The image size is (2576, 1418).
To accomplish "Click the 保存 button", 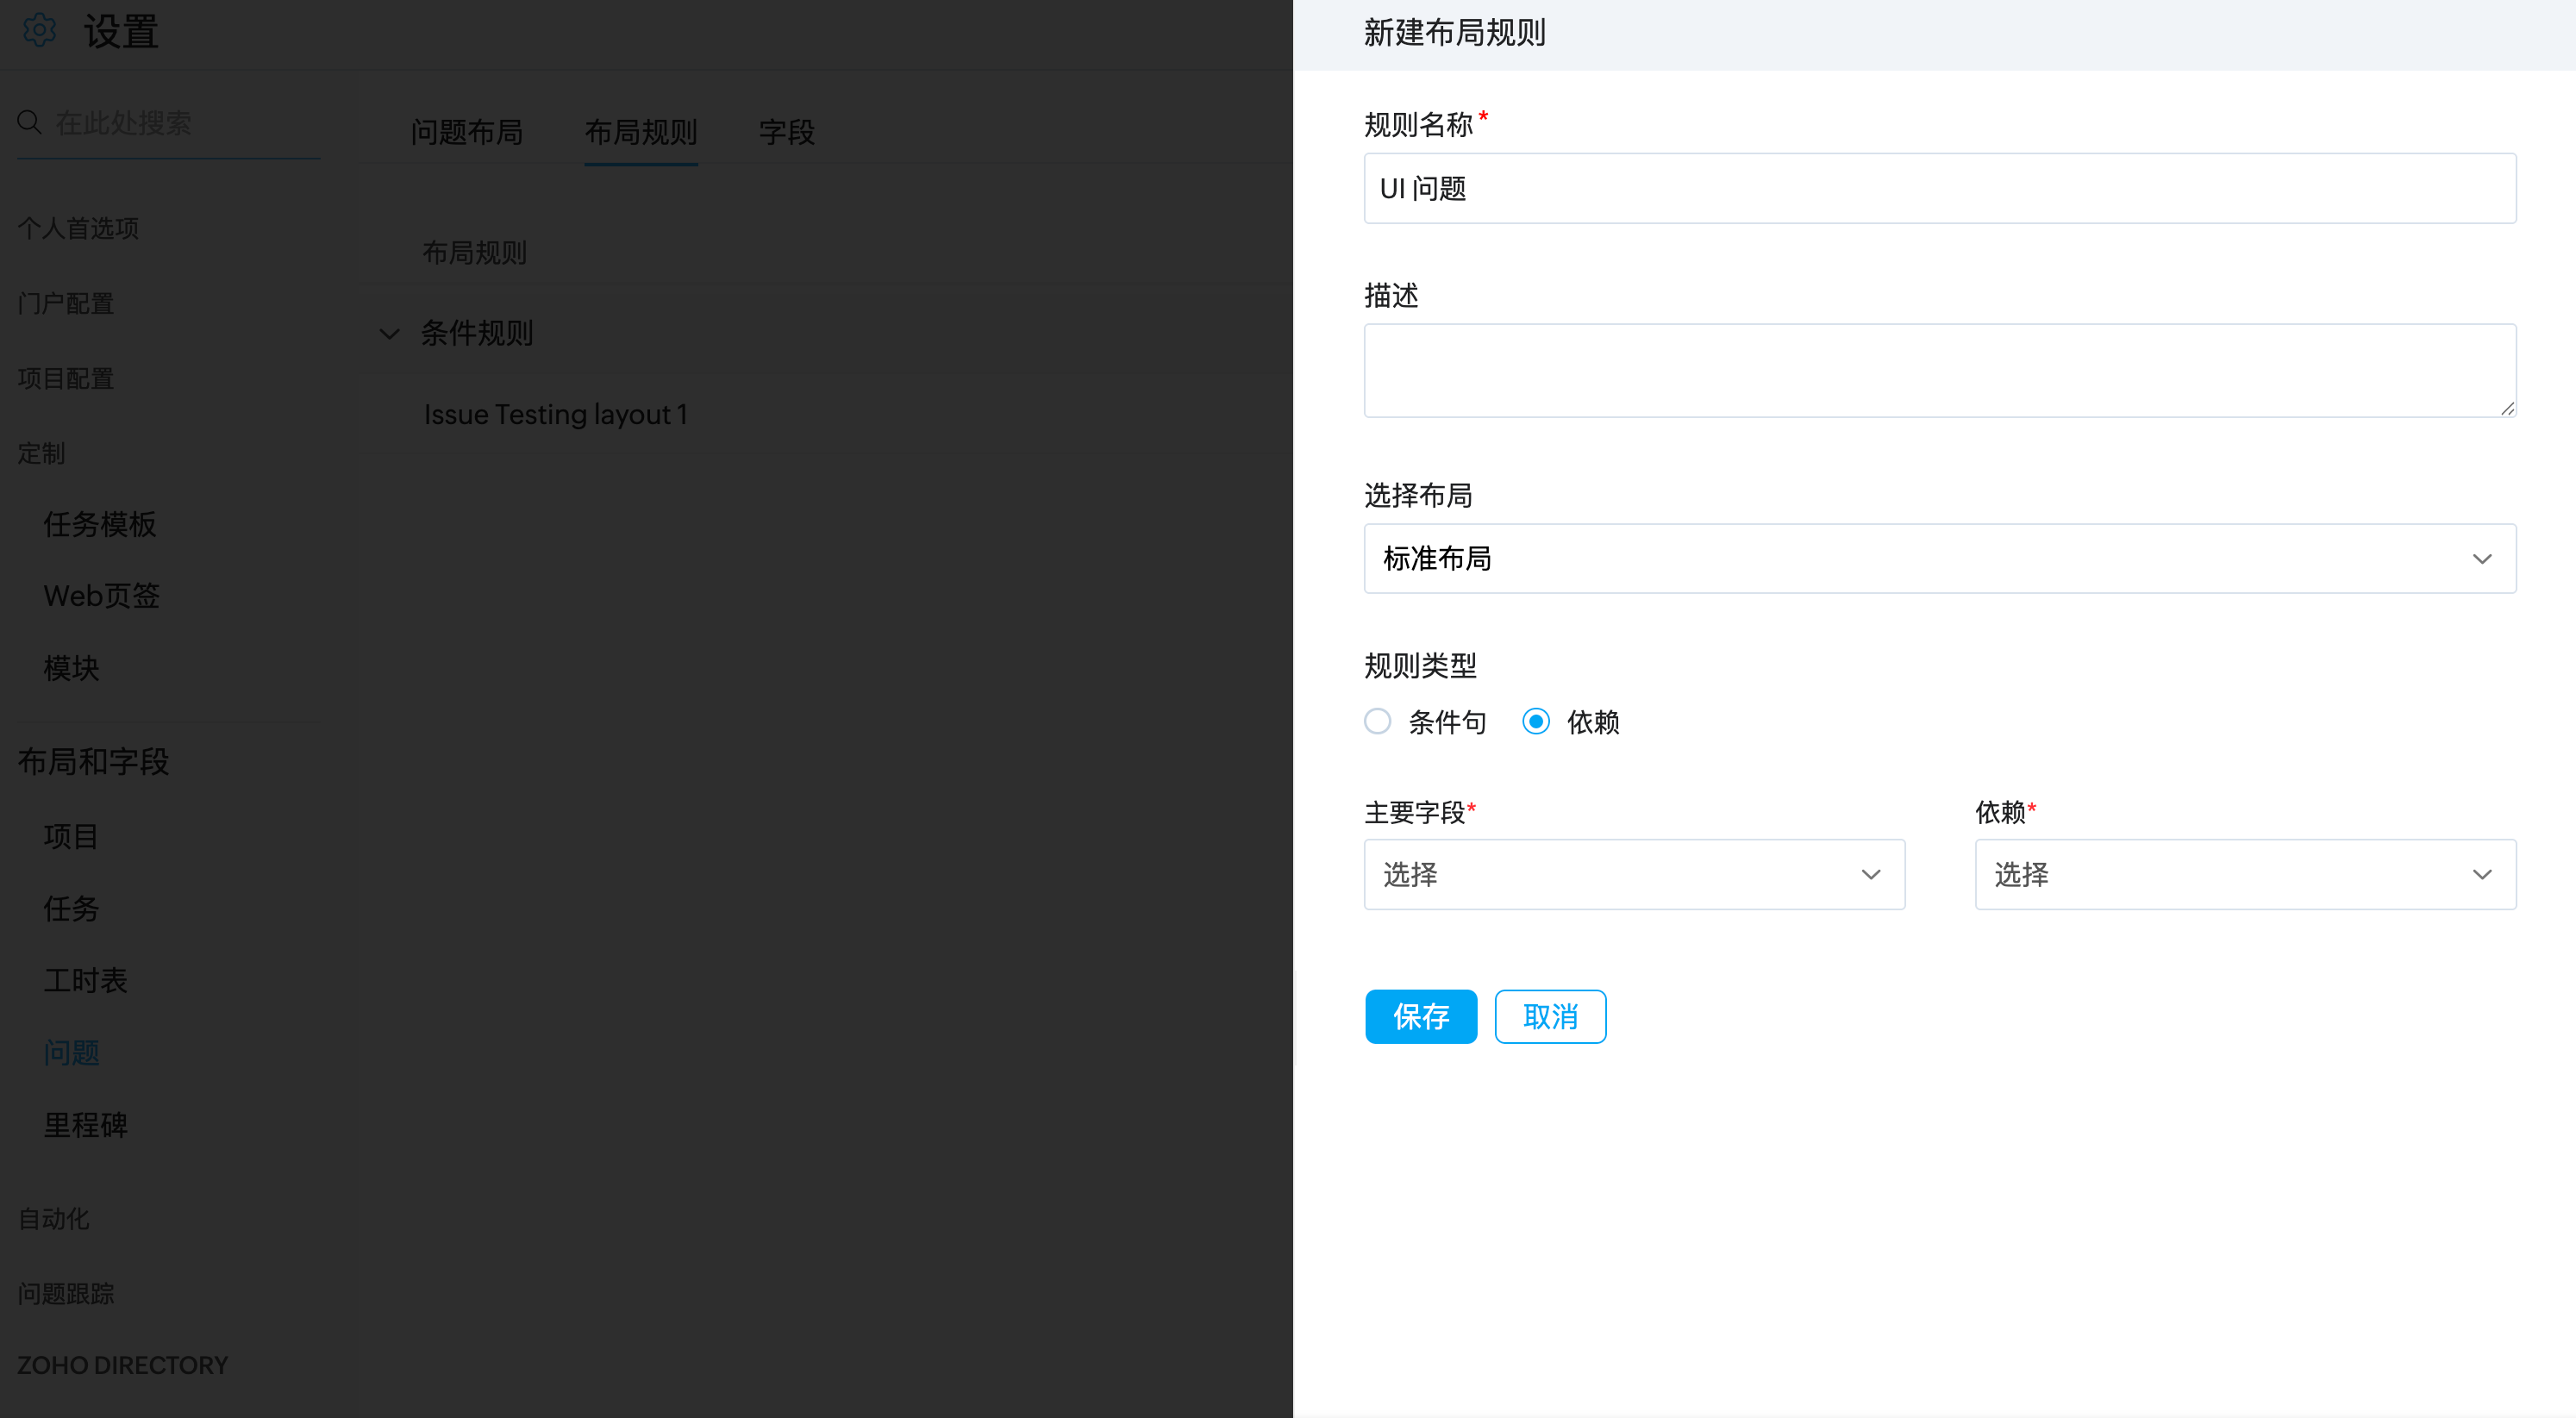I will click(1420, 1017).
